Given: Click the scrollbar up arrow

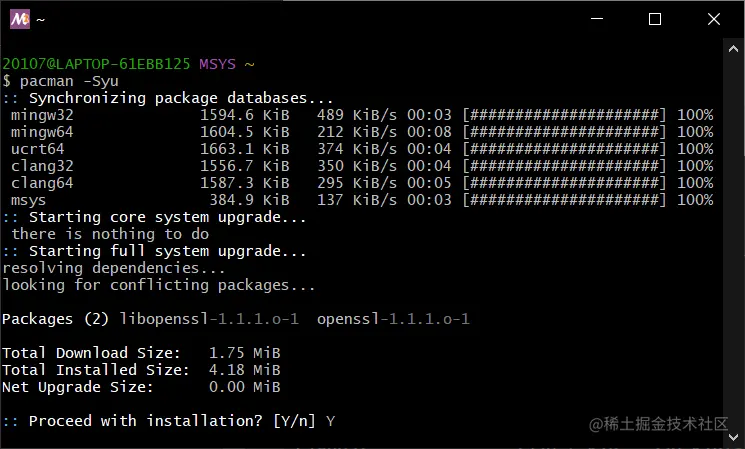Looking at the screenshot, I should (733, 49).
